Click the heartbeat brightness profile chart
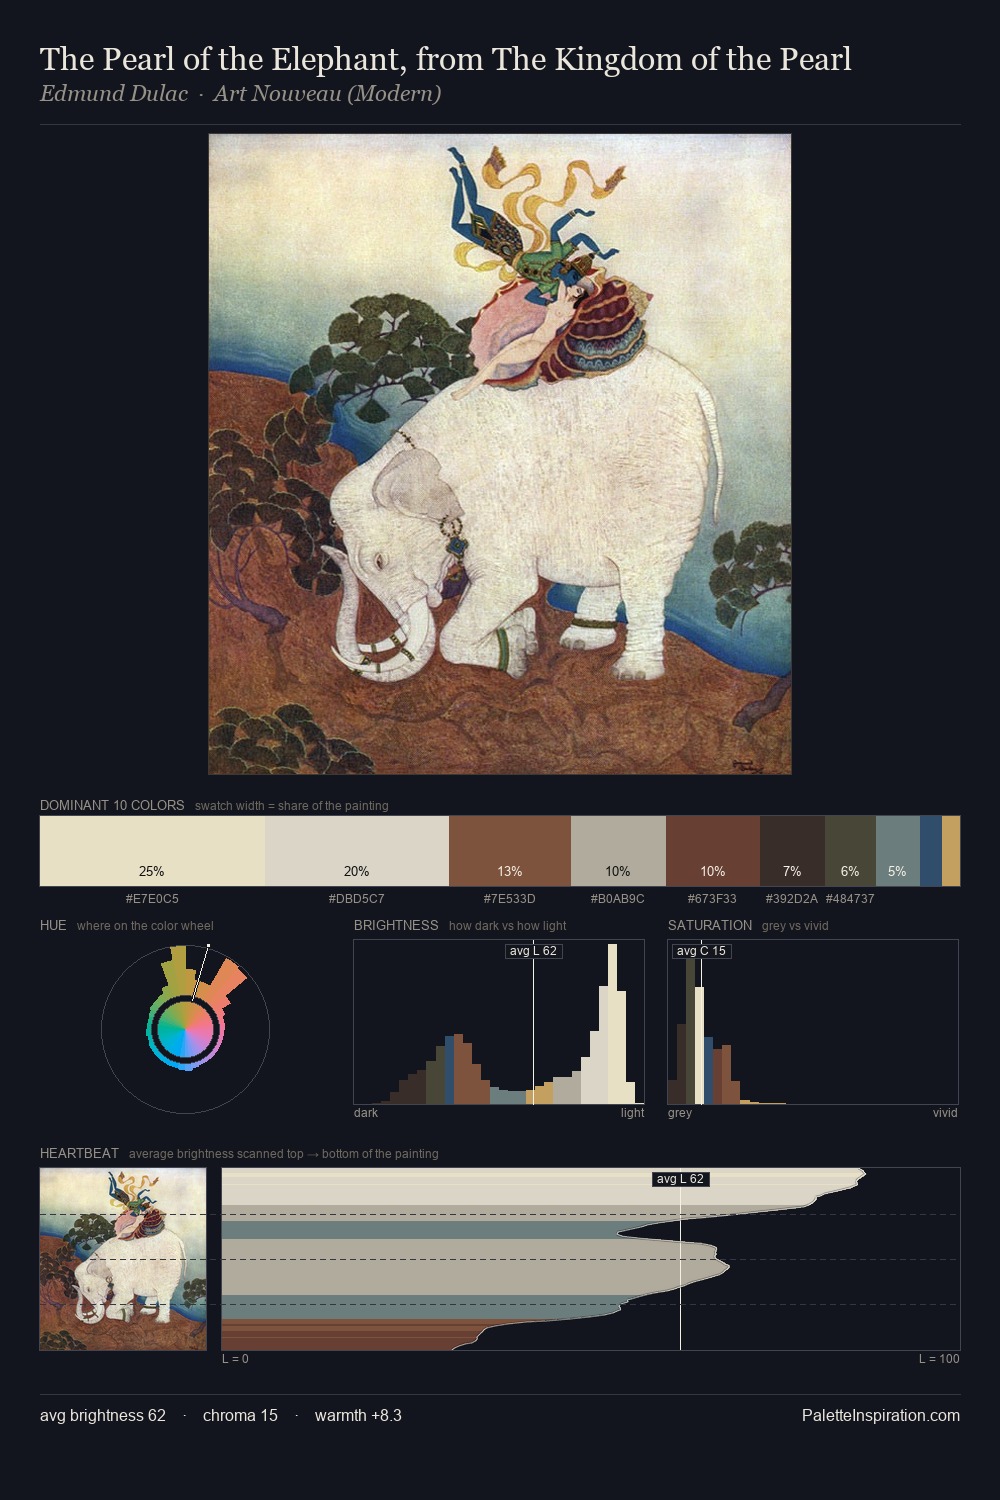This screenshot has height=1500, width=1000. pyautogui.click(x=591, y=1259)
